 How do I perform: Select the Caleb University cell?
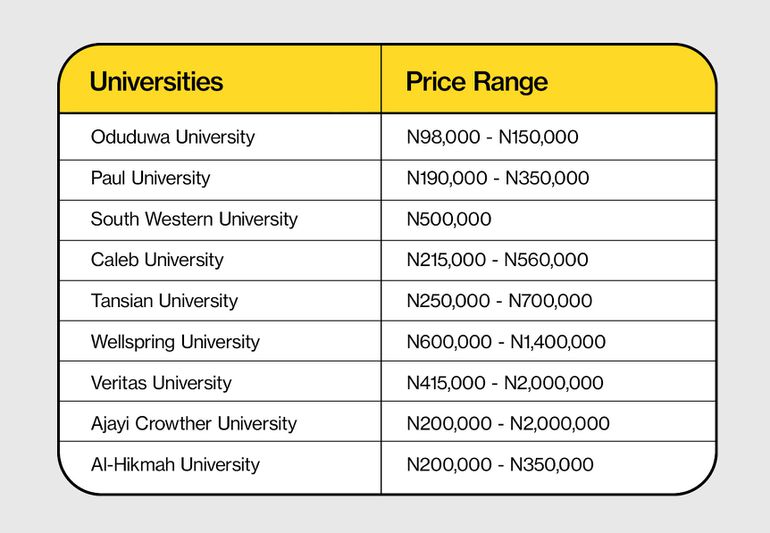pyautogui.click(x=157, y=260)
